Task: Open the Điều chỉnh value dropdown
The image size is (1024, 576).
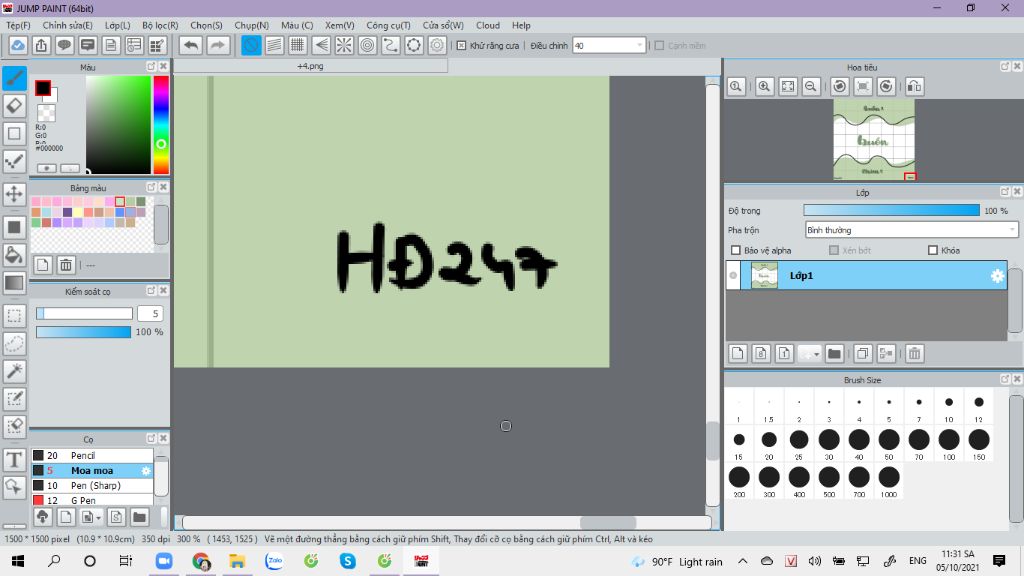Action: tap(639, 46)
